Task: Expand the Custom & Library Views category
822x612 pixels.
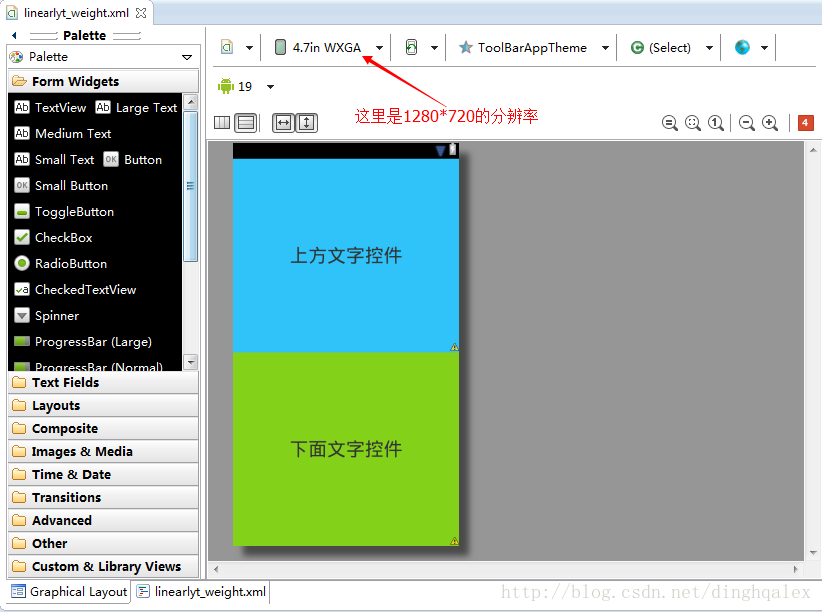Action: (x=103, y=566)
